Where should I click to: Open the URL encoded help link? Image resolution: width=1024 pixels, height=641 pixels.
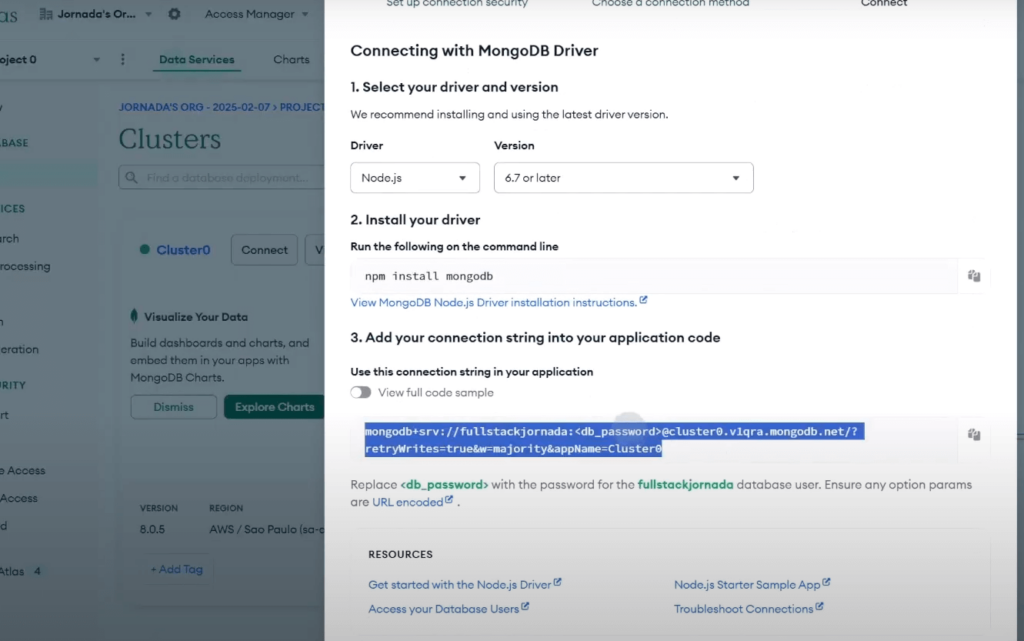[x=412, y=502]
